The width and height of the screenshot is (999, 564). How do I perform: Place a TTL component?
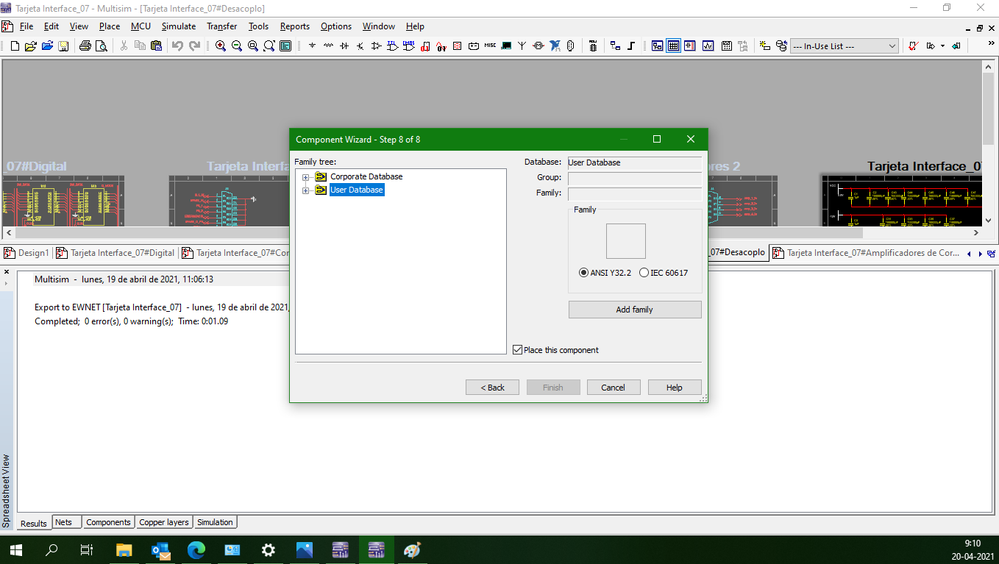(x=392, y=46)
